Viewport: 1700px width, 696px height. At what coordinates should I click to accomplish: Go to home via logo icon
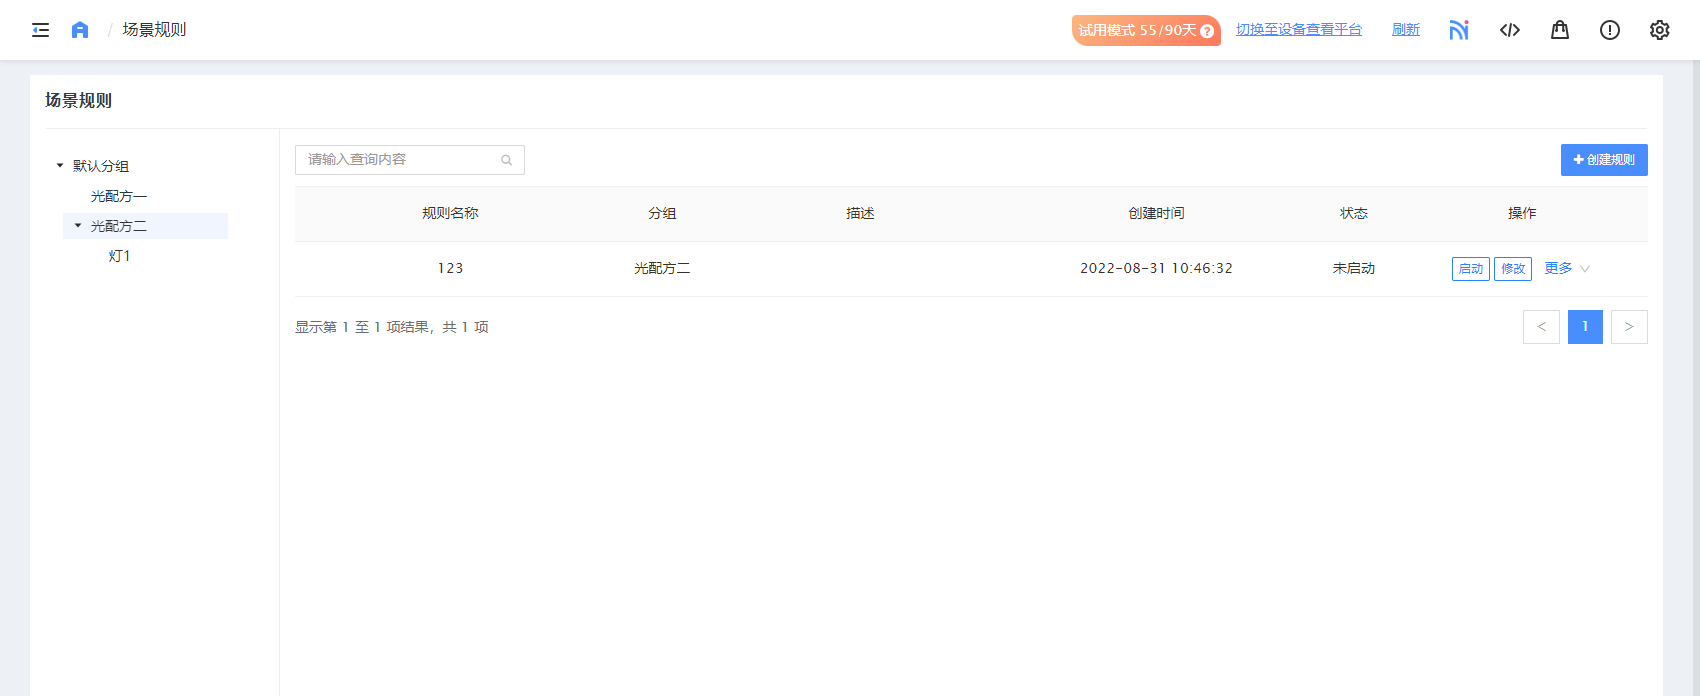80,30
